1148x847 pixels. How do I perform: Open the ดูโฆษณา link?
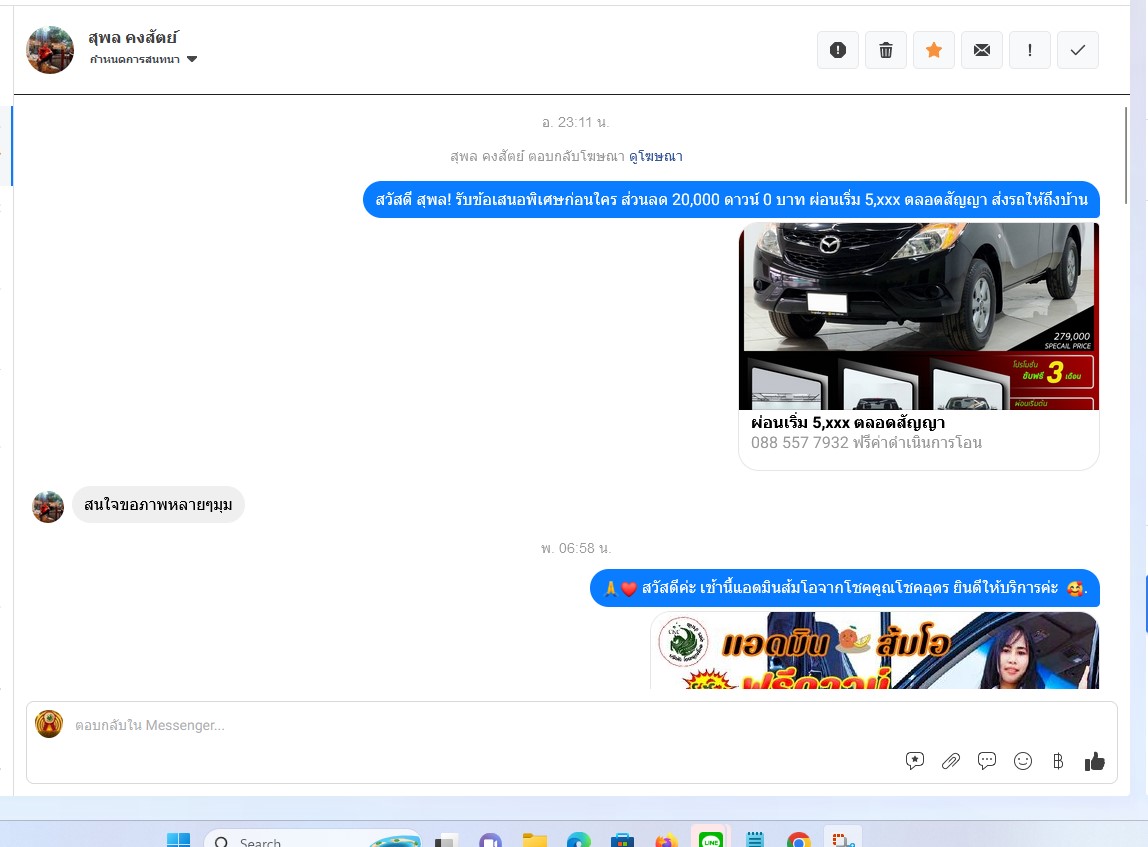click(655, 156)
